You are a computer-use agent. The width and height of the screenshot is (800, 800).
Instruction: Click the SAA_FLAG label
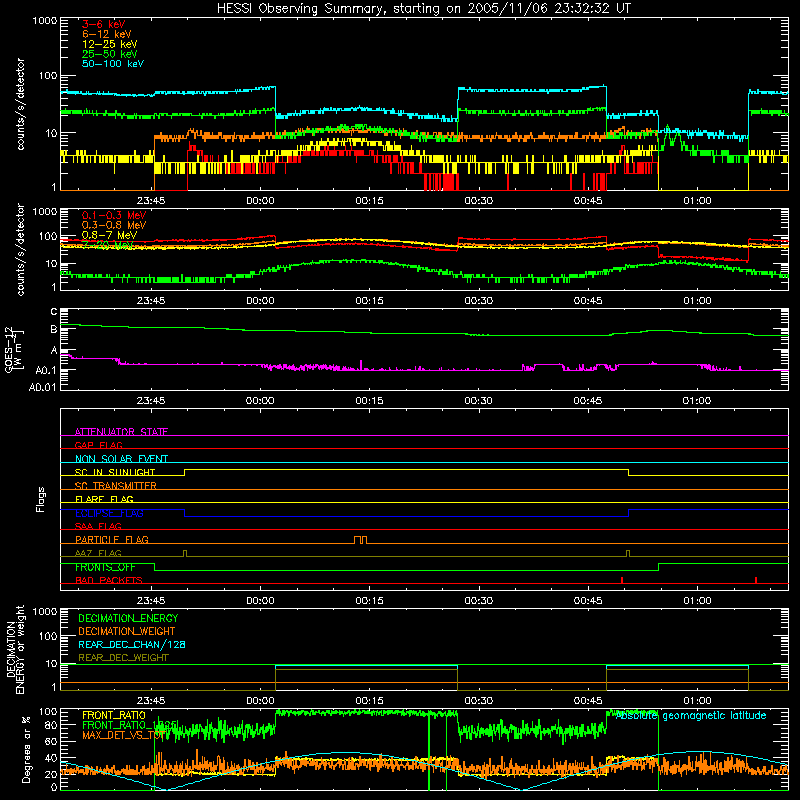click(x=98, y=526)
